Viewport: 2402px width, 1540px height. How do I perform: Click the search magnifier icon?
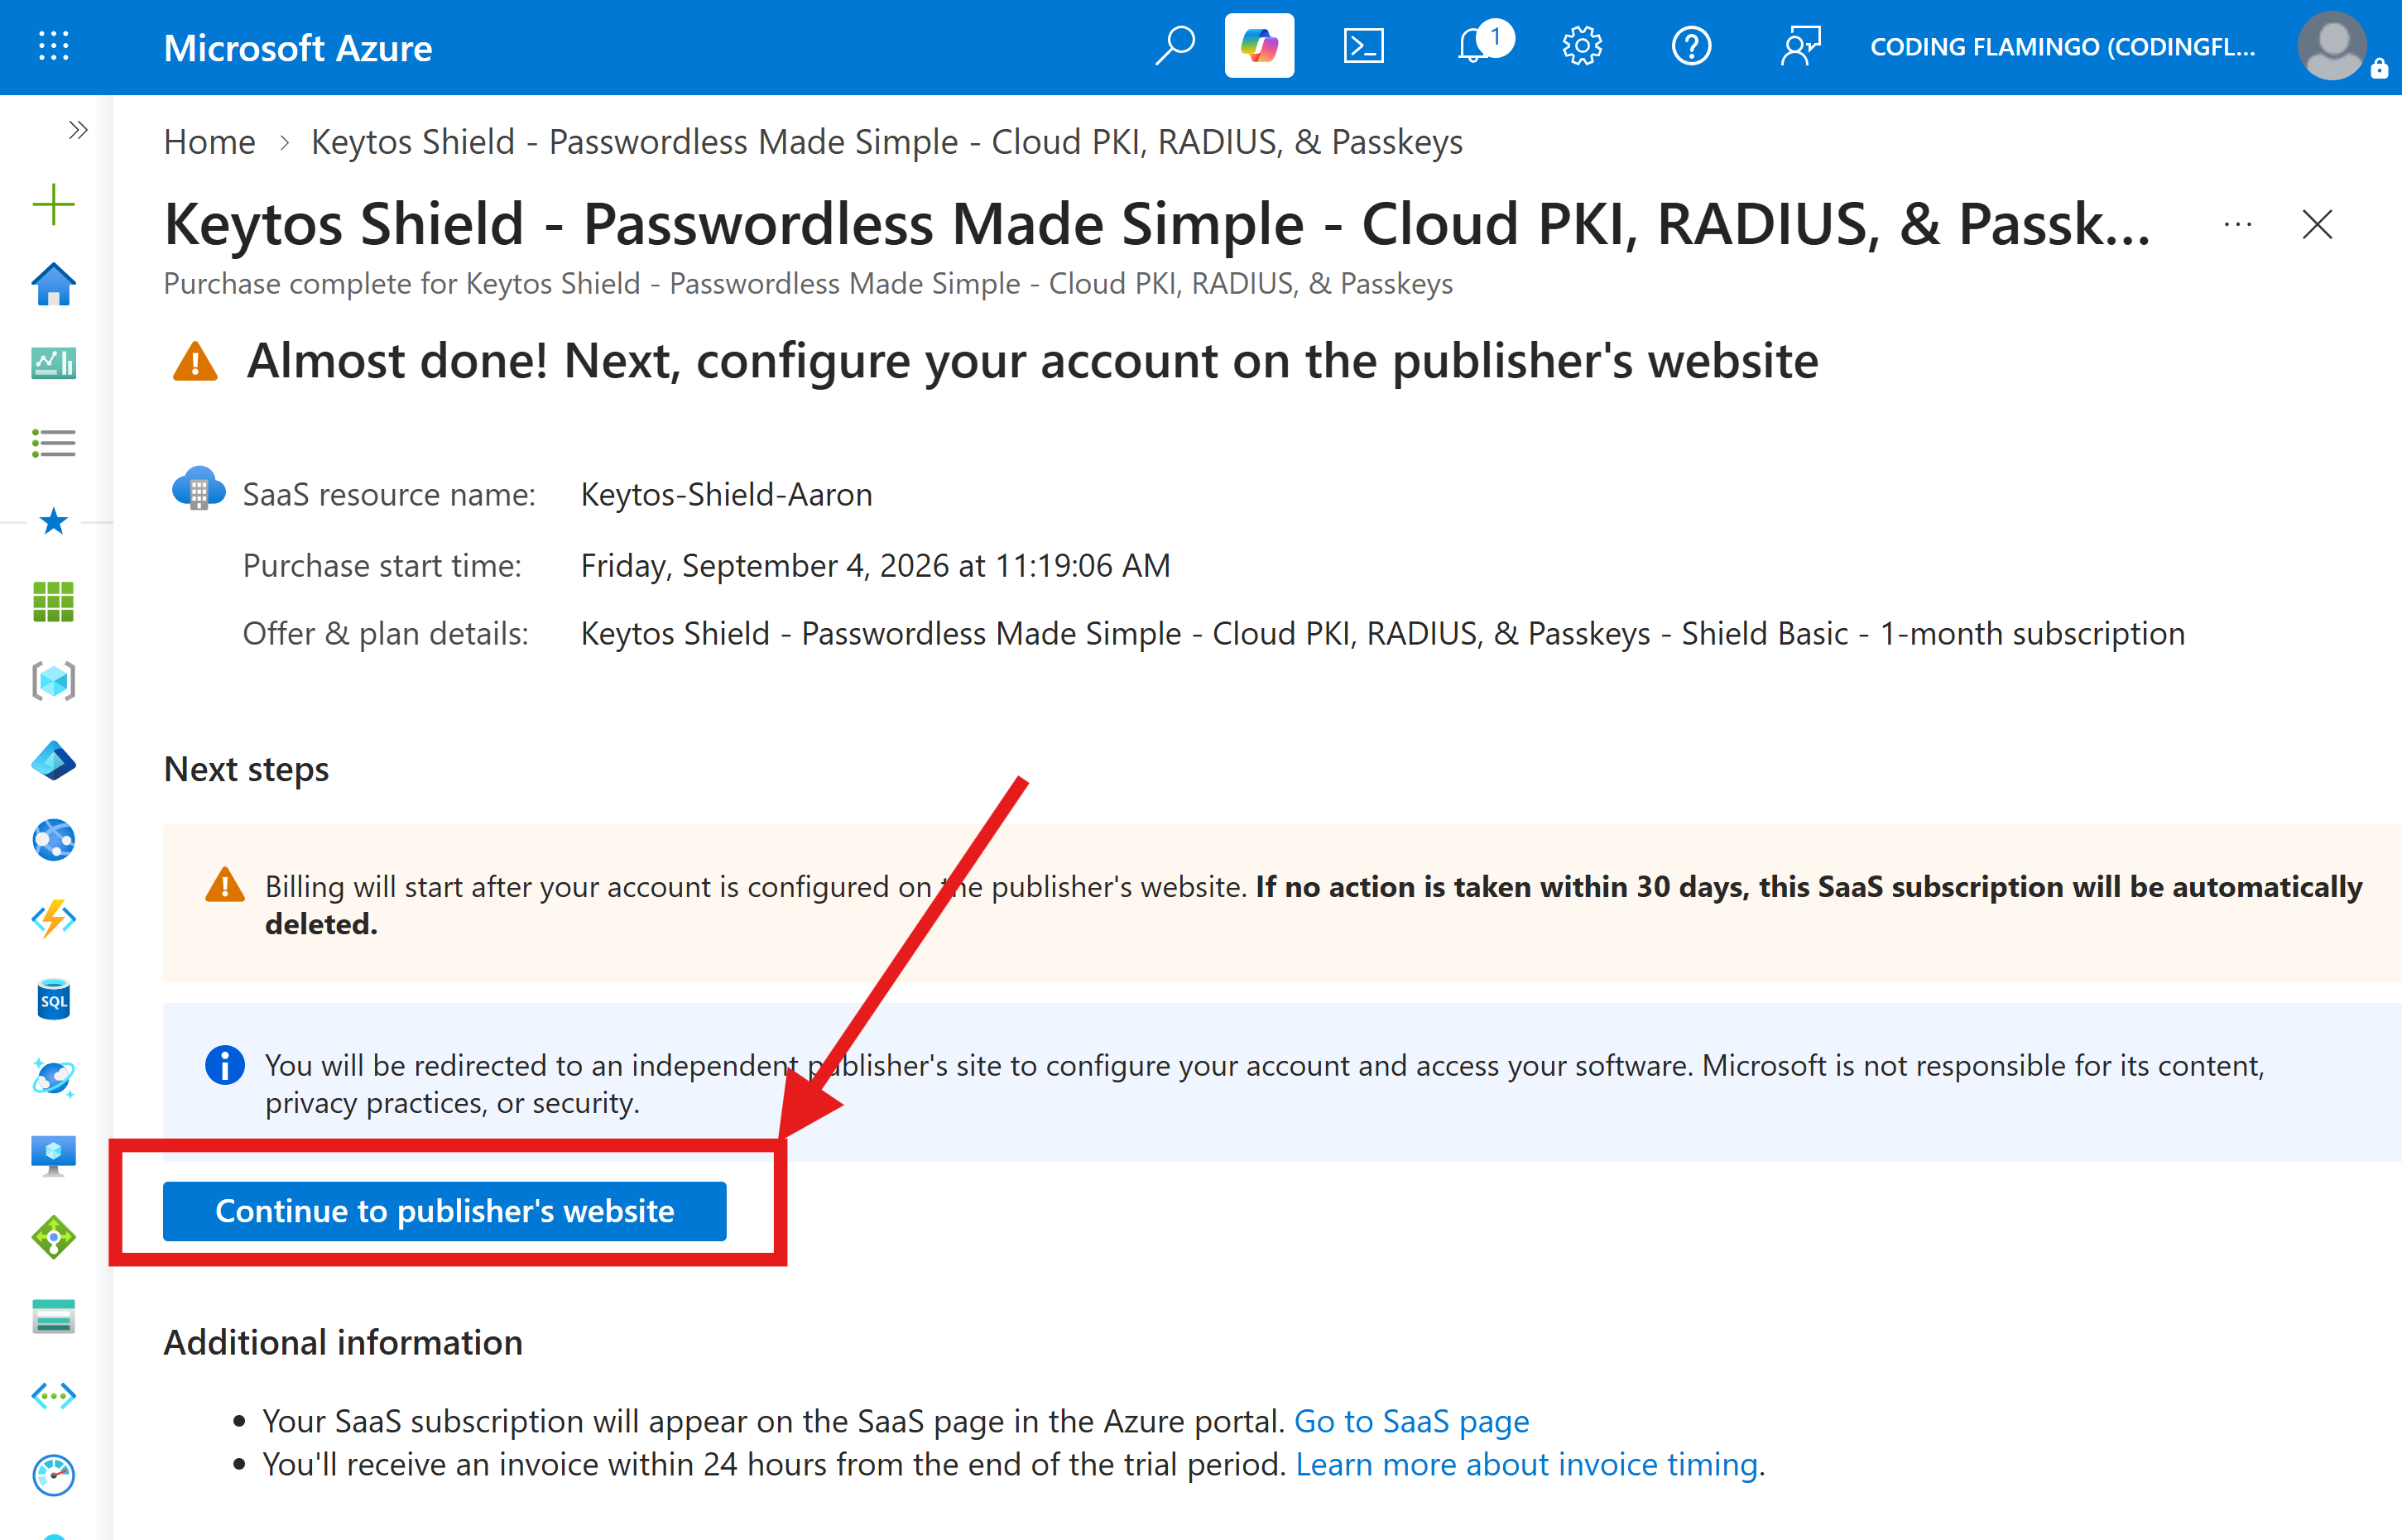coord(1175,46)
